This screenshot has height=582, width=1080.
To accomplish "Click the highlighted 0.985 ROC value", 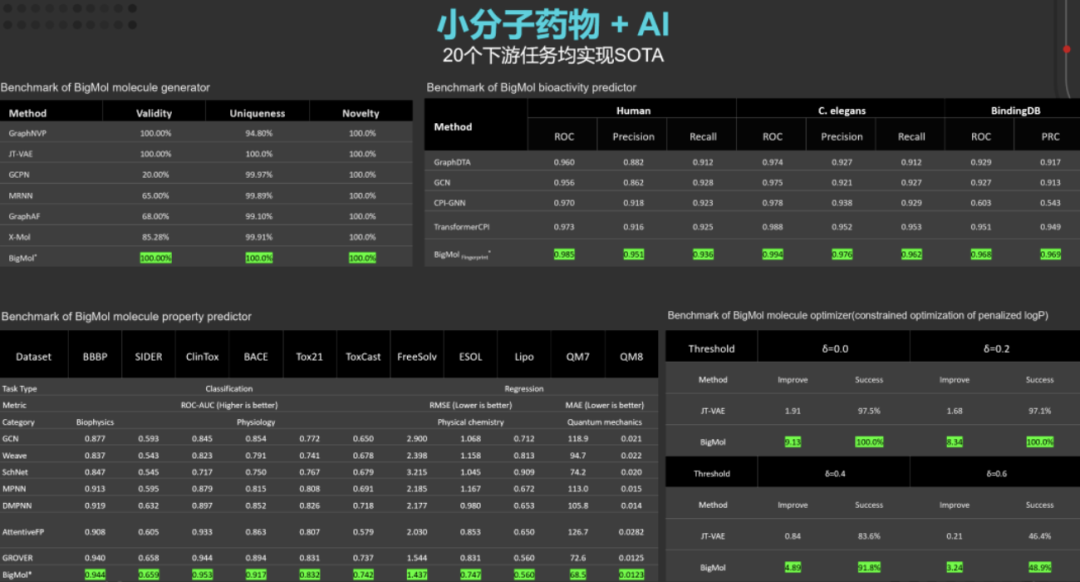I will 565,255.
